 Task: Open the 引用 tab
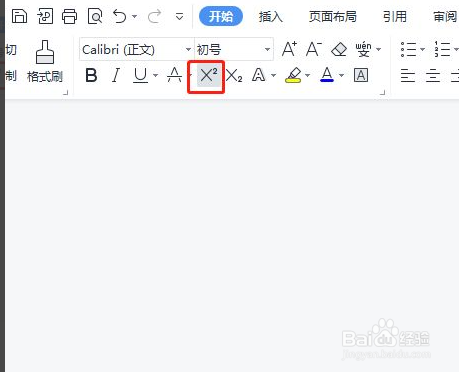(x=395, y=16)
